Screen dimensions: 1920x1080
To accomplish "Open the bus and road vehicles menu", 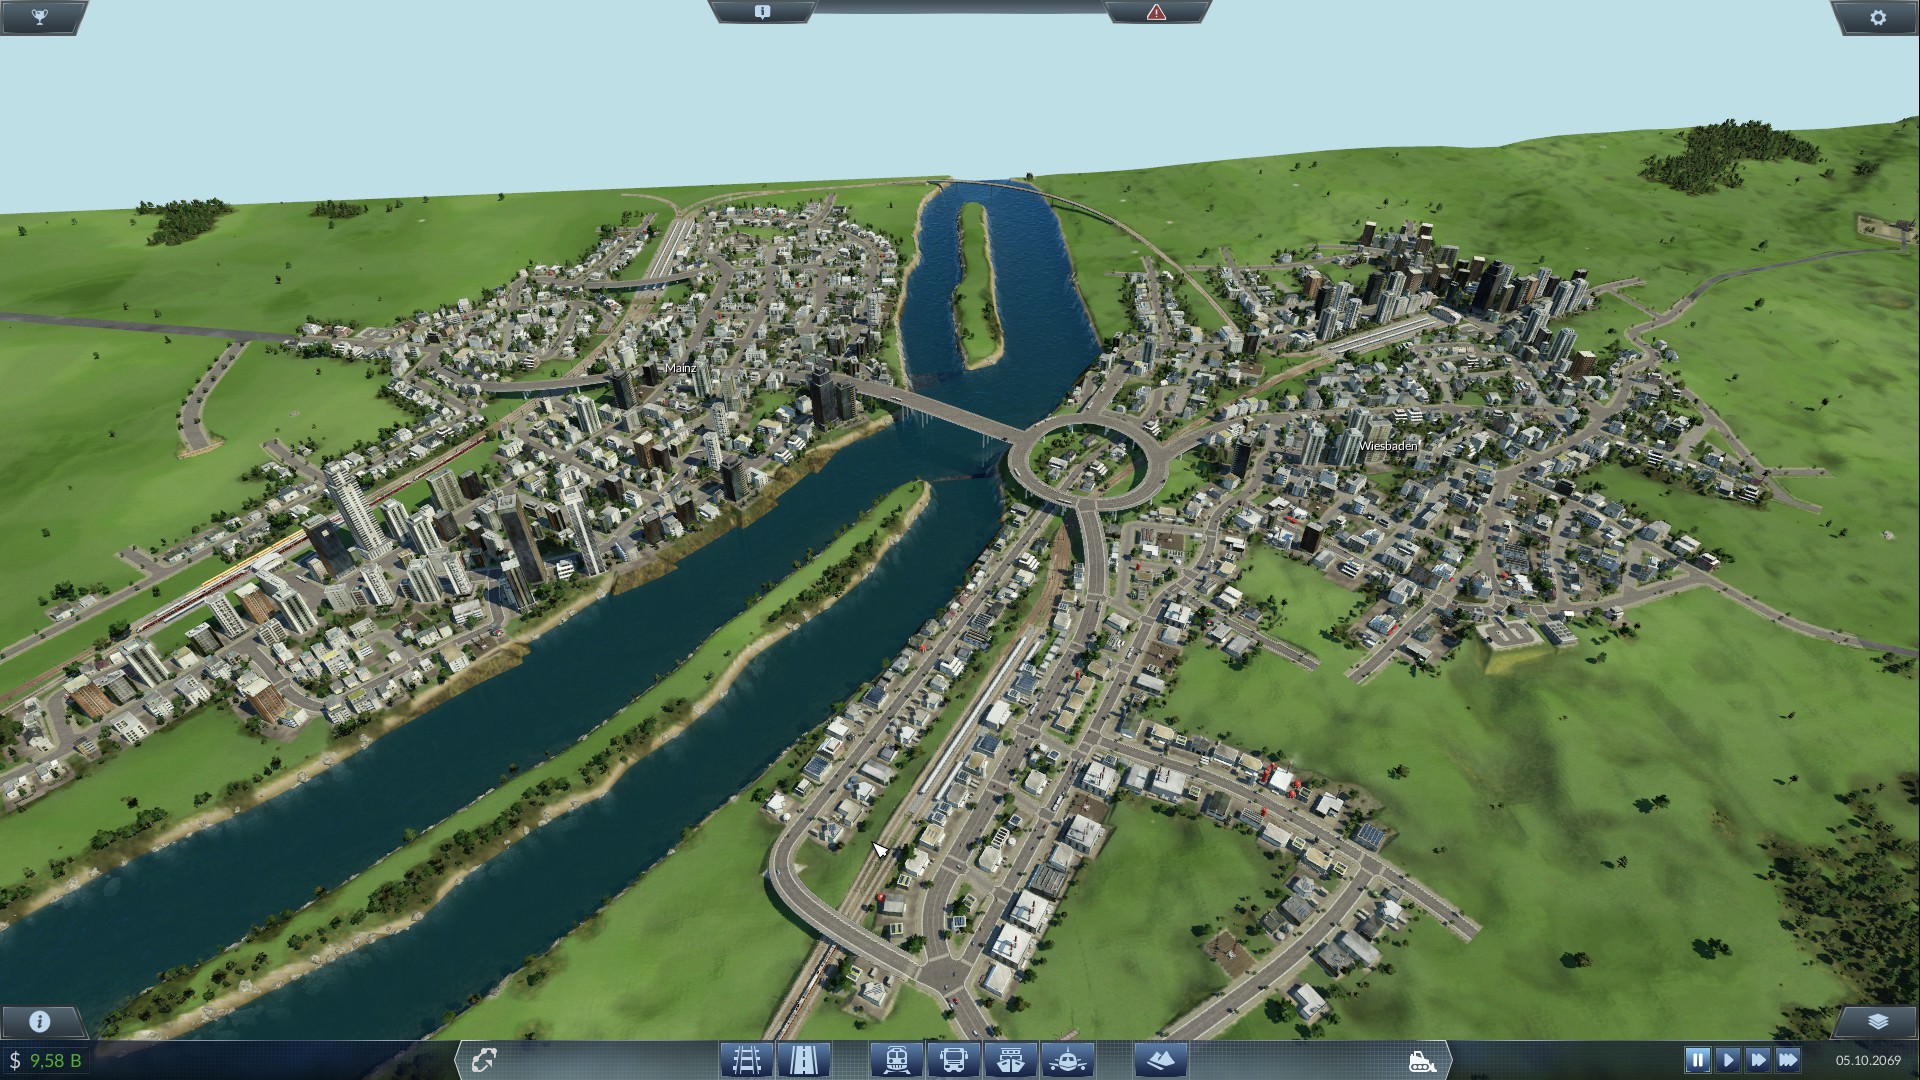I will pyautogui.click(x=953, y=1059).
